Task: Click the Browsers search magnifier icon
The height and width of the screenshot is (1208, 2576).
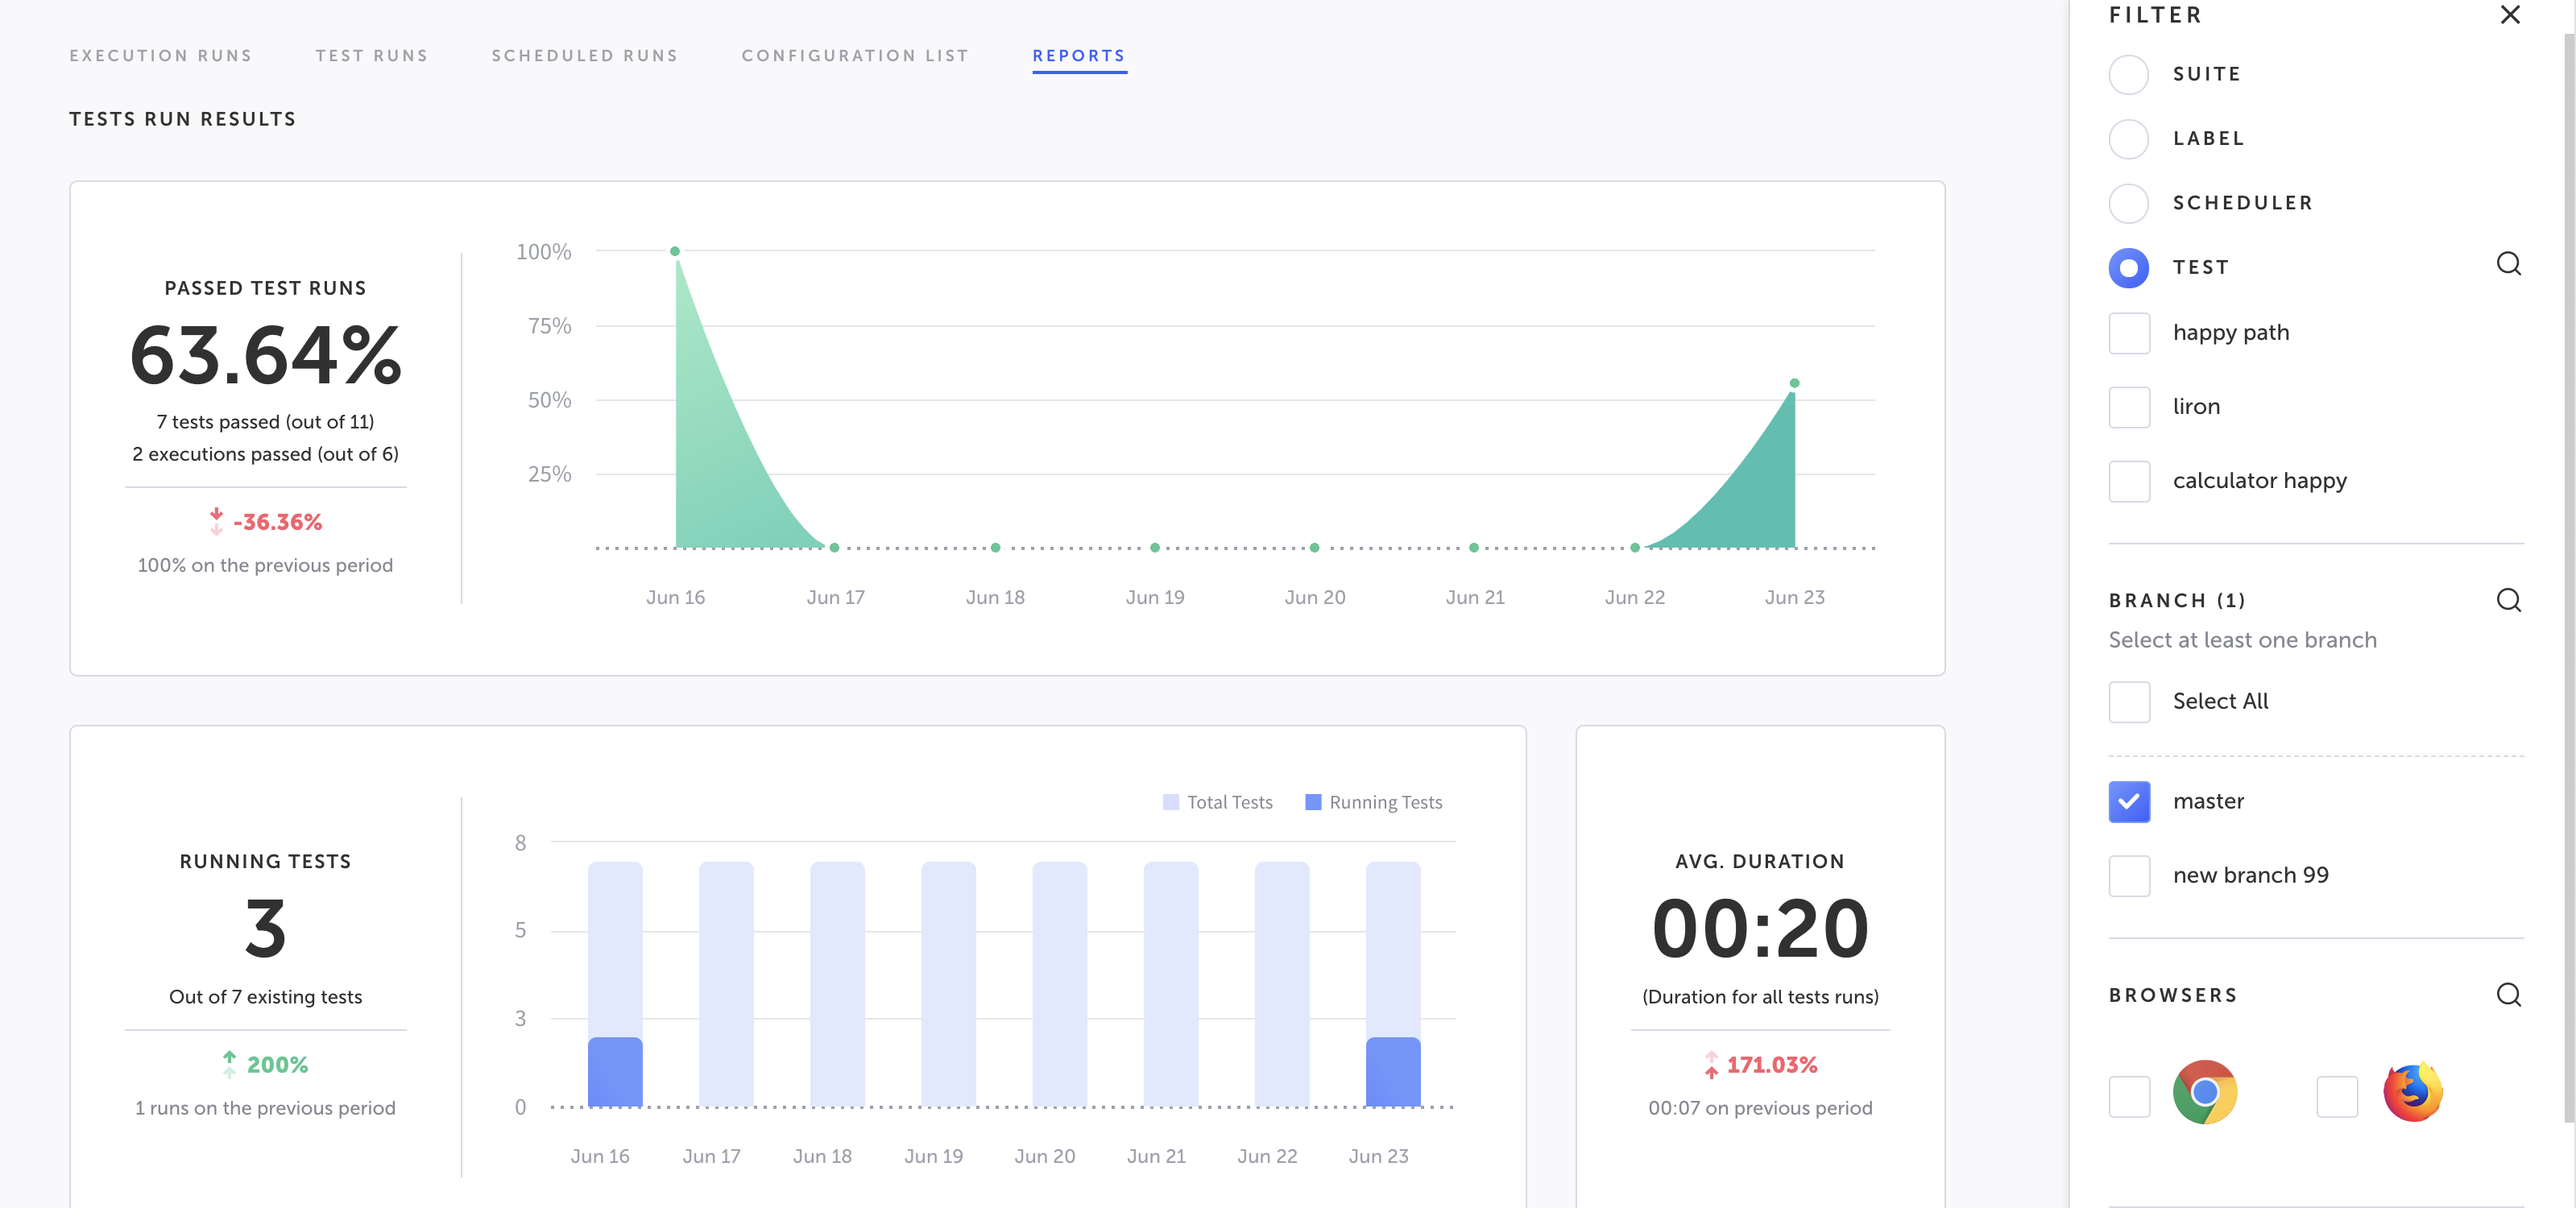Action: coord(2508,994)
